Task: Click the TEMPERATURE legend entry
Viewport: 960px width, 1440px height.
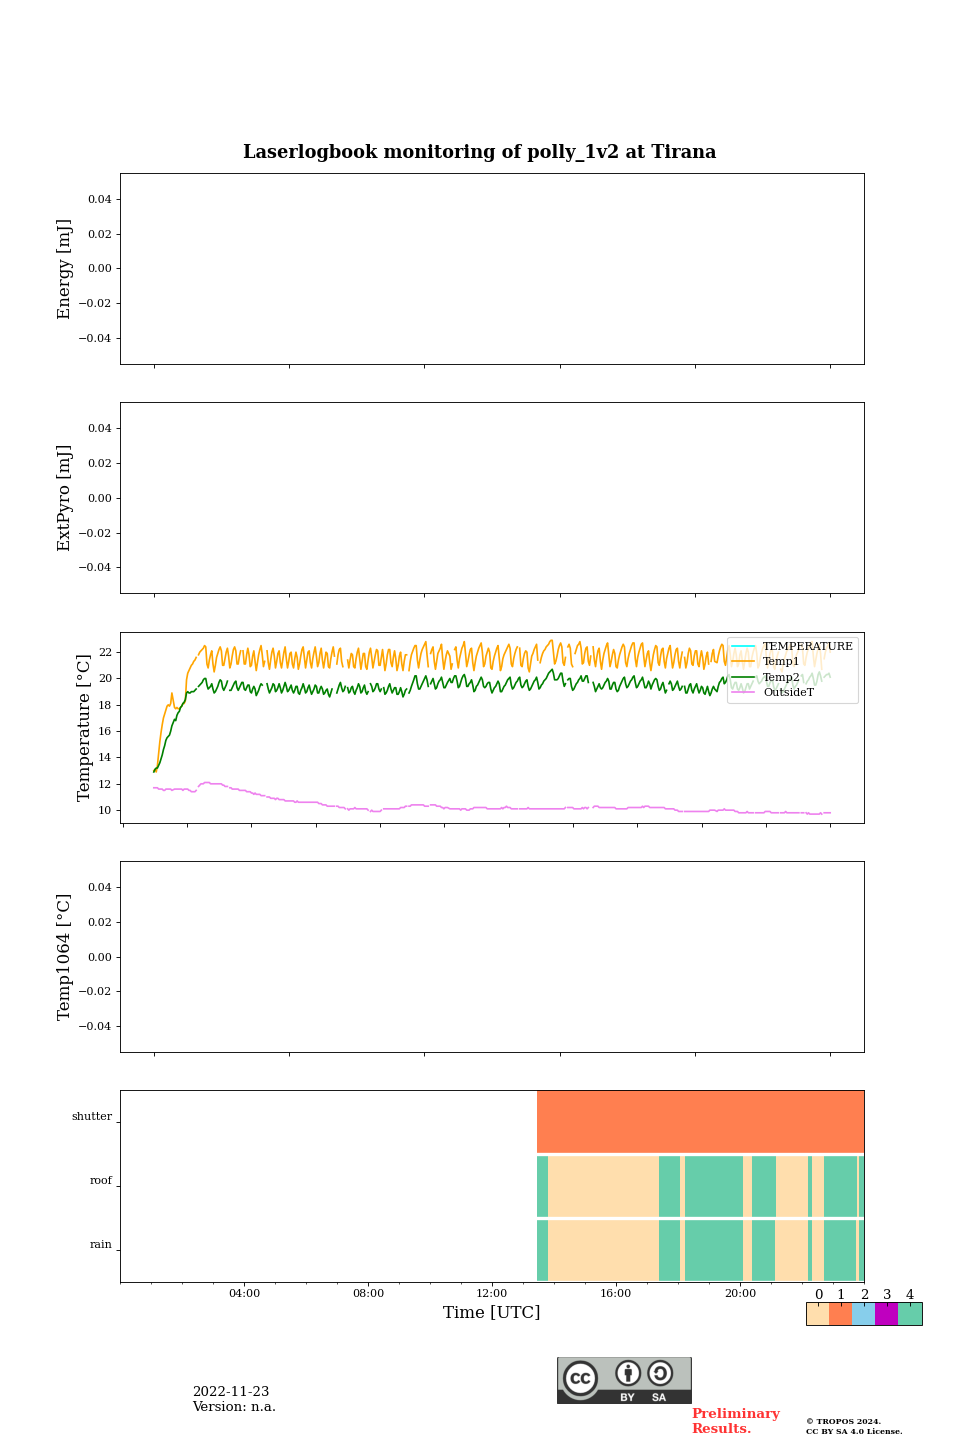Action: [793, 646]
